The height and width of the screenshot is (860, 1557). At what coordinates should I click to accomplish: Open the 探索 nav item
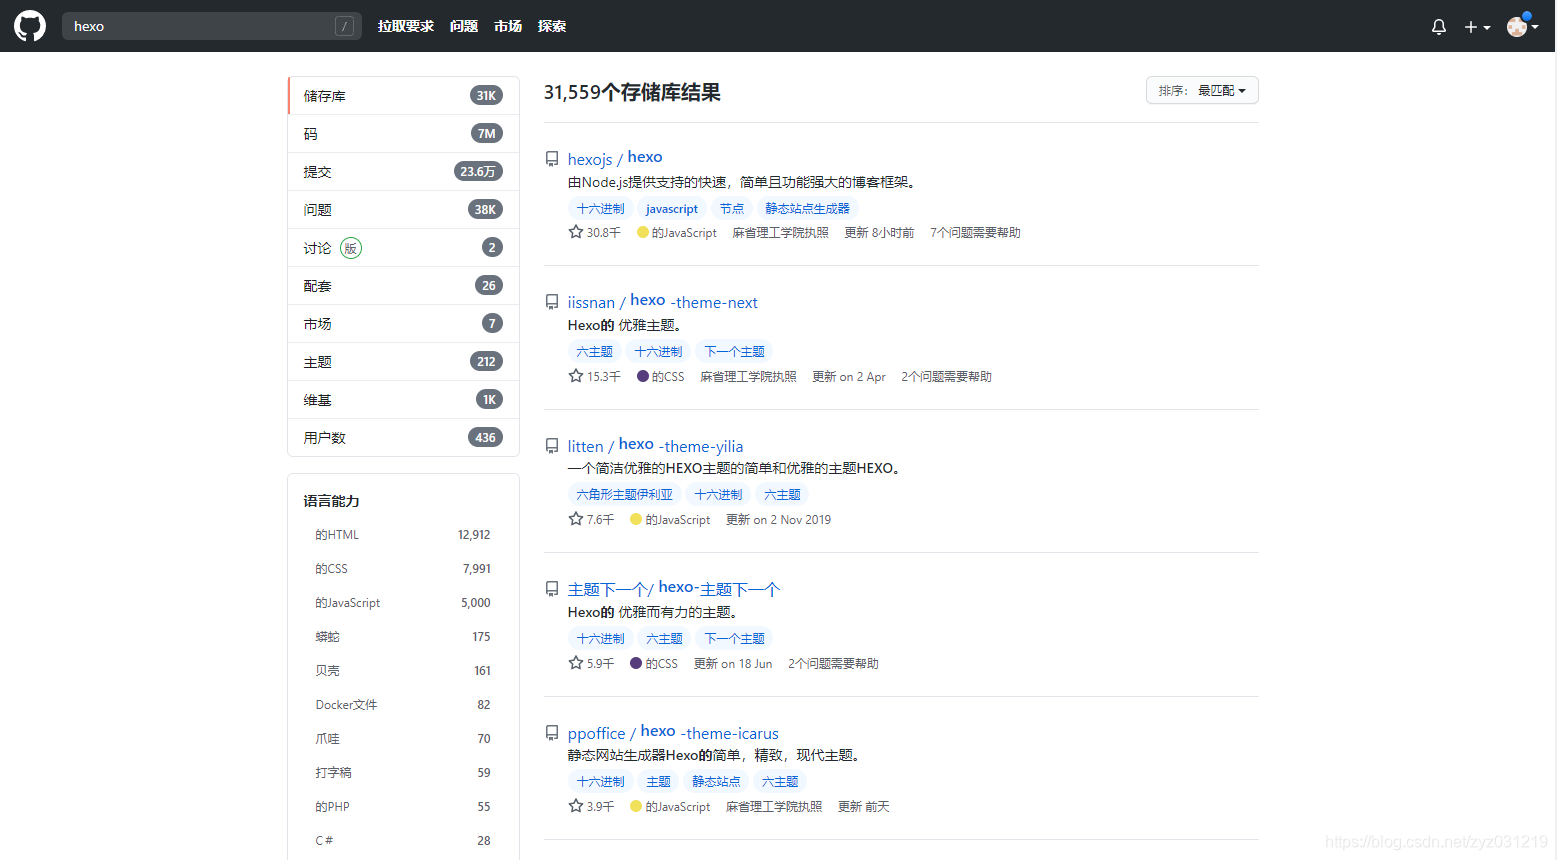[x=552, y=26]
